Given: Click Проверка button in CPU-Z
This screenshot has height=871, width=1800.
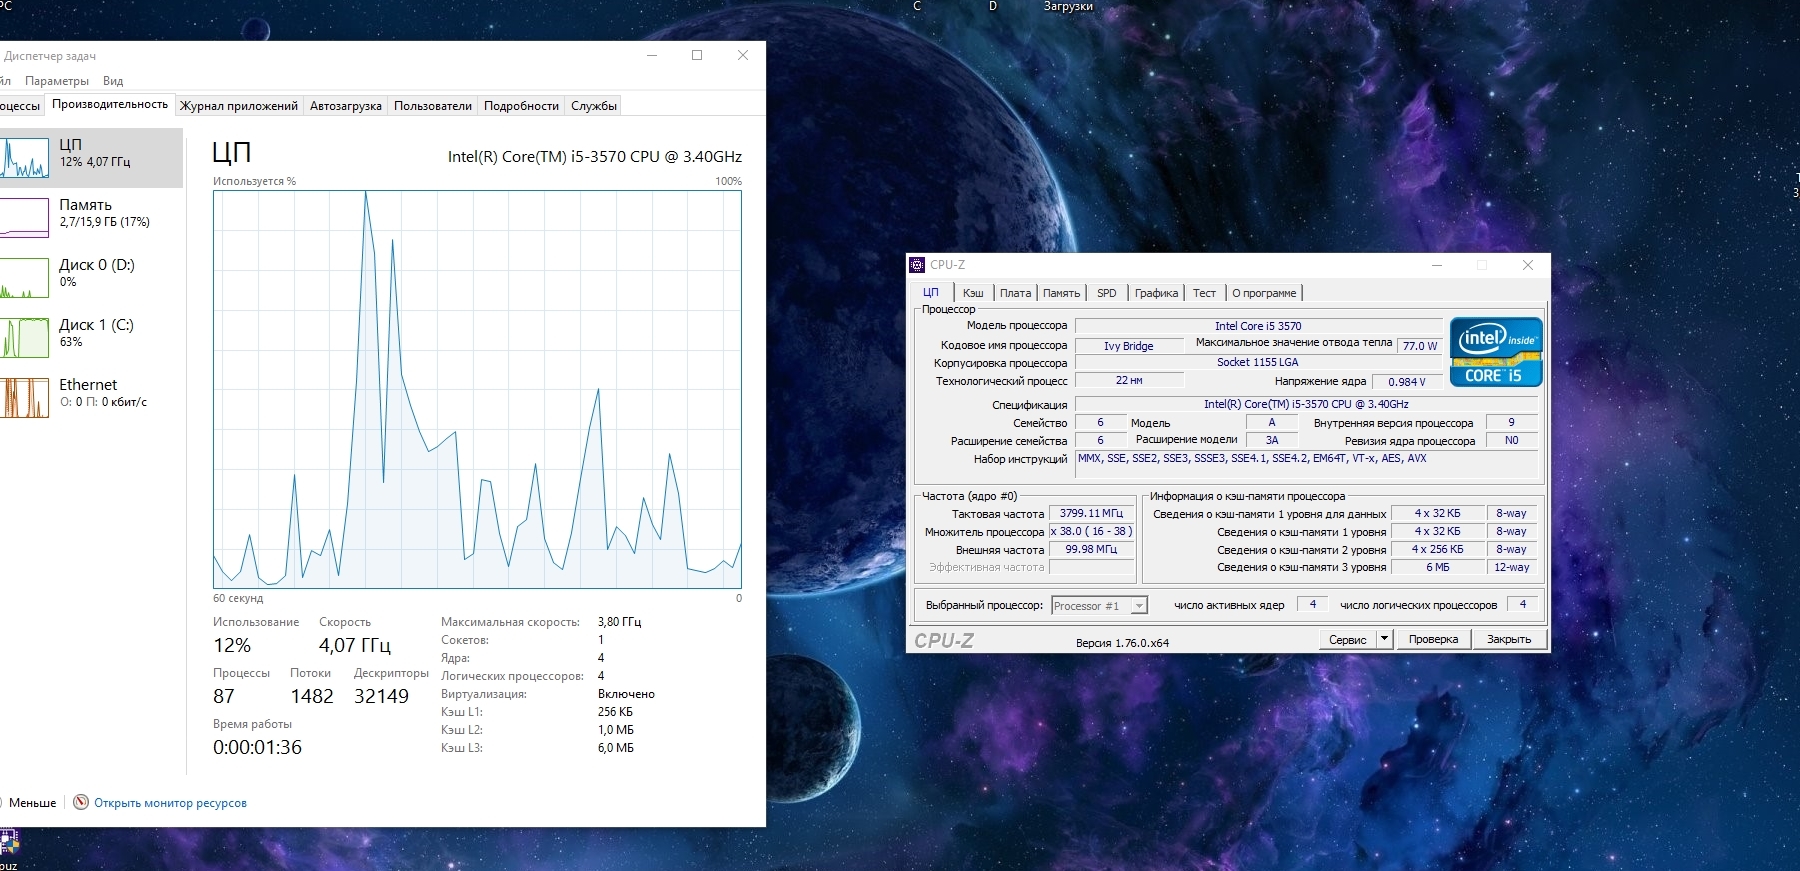Looking at the screenshot, I should point(1433,639).
